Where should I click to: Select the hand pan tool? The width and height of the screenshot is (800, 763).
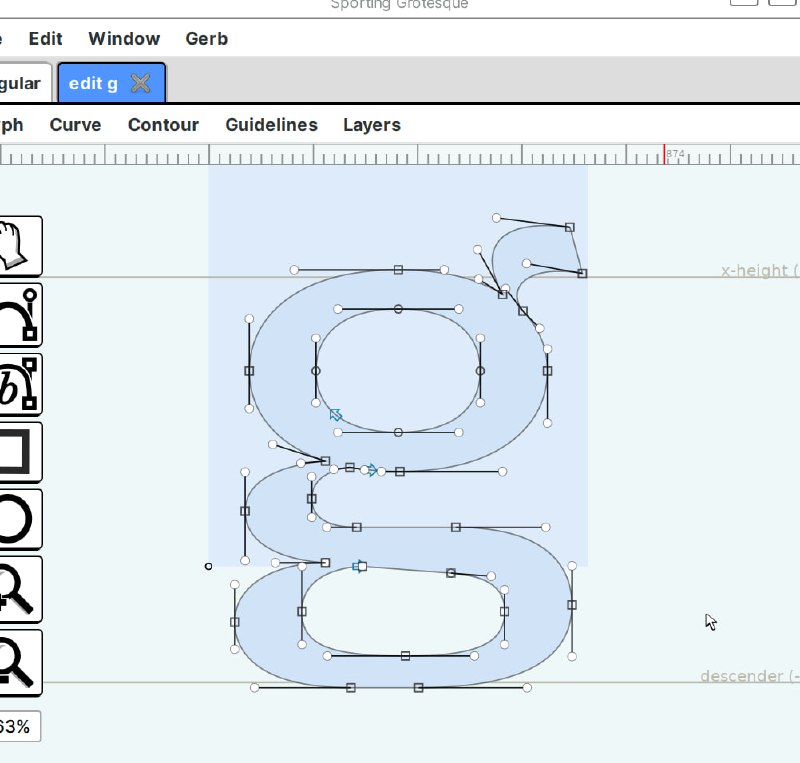point(17,245)
